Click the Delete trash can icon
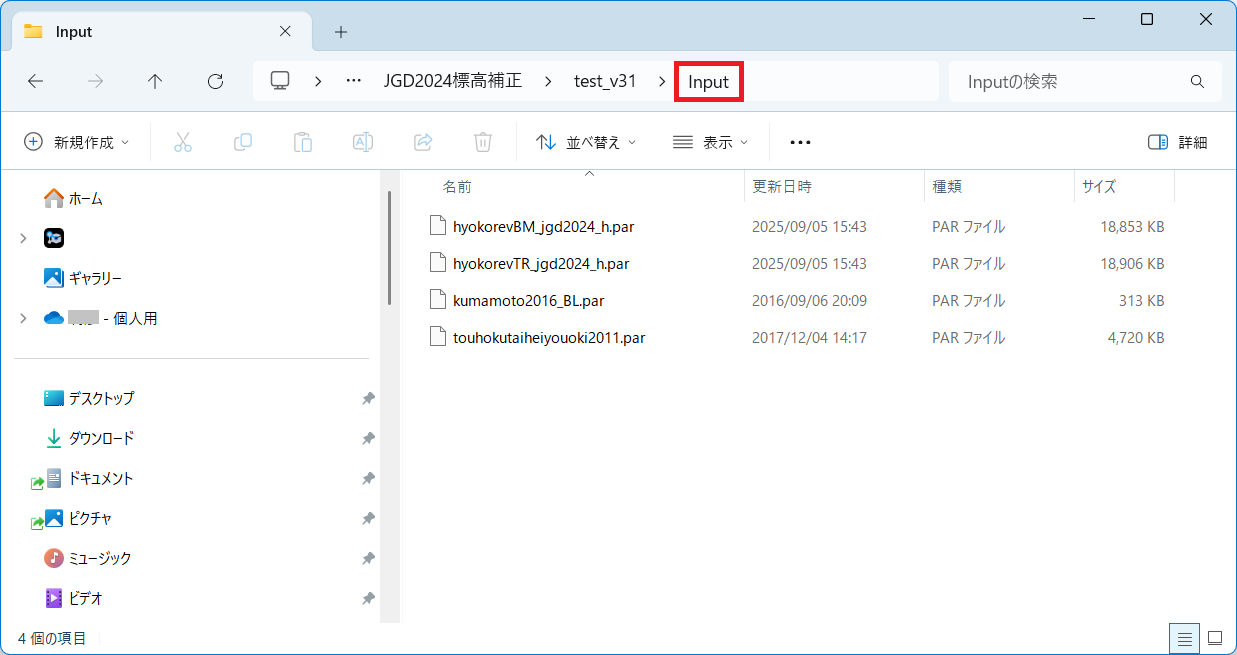The width and height of the screenshot is (1237, 655). coord(483,142)
